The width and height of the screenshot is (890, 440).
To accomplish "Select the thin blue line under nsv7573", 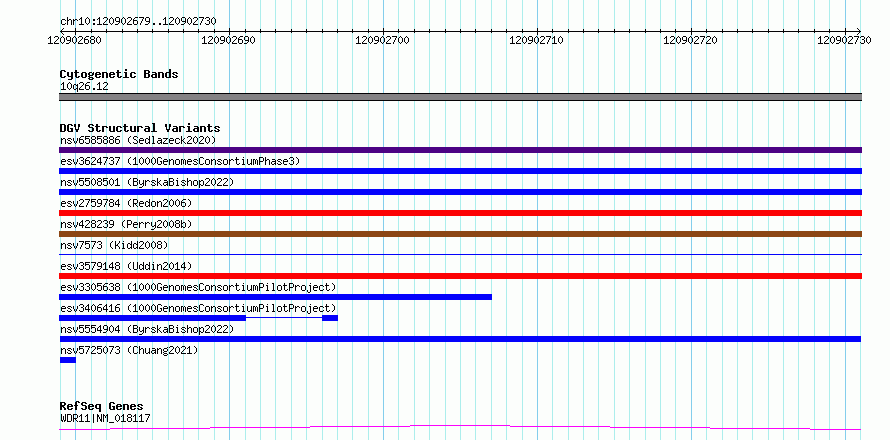I will coord(460,254).
